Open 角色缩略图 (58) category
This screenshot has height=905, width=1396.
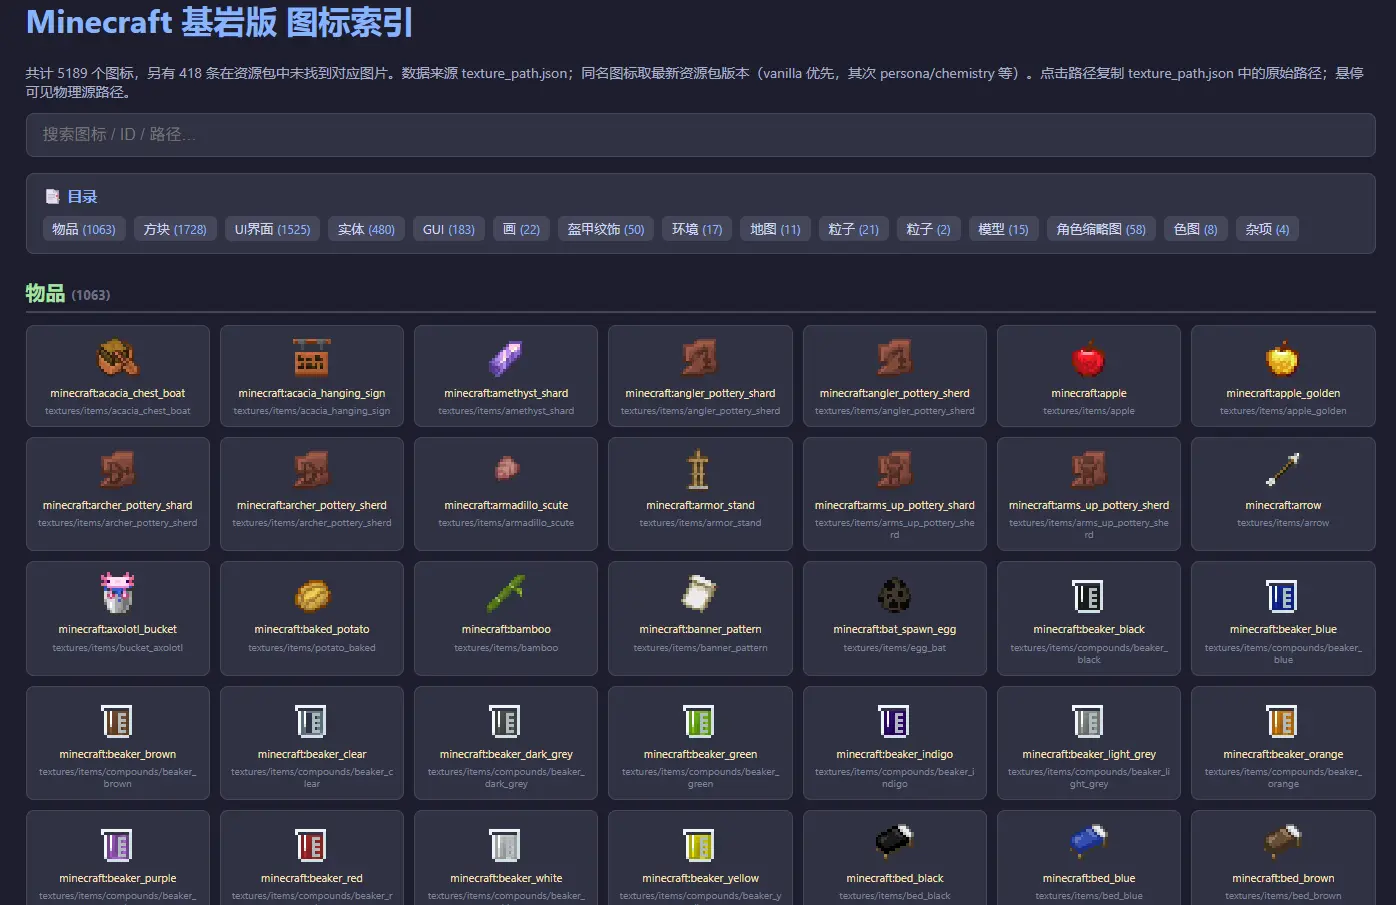(x=1101, y=229)
